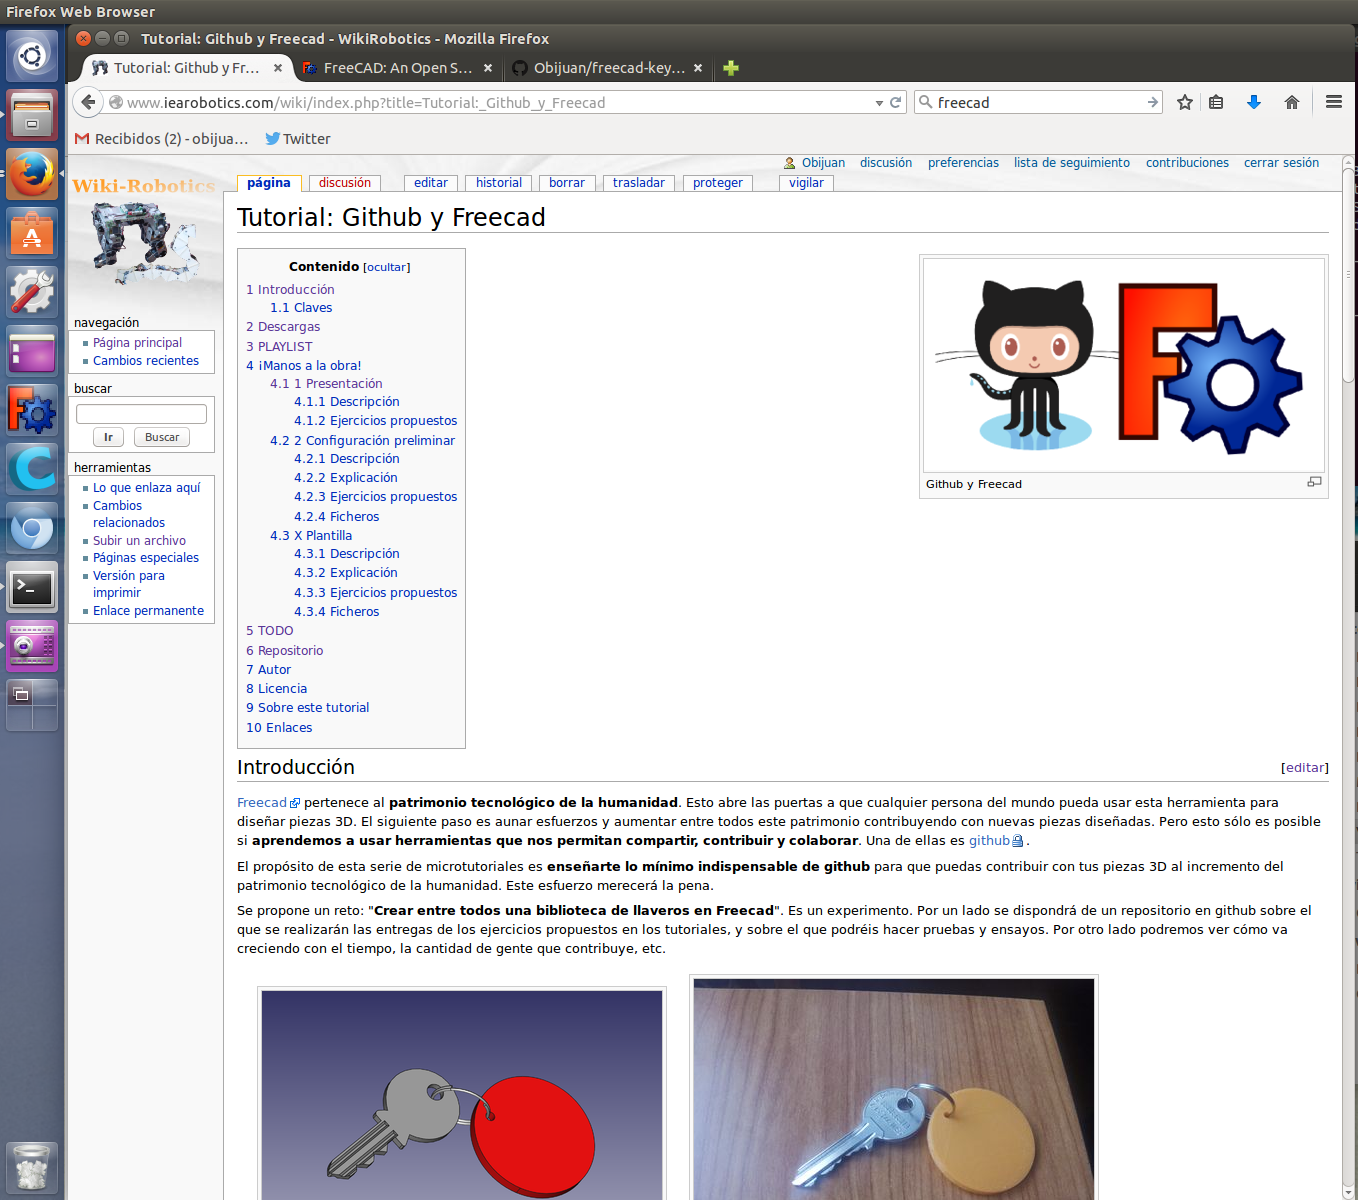Toggle watching the page via vigilar tab

[x=806, y=183]
